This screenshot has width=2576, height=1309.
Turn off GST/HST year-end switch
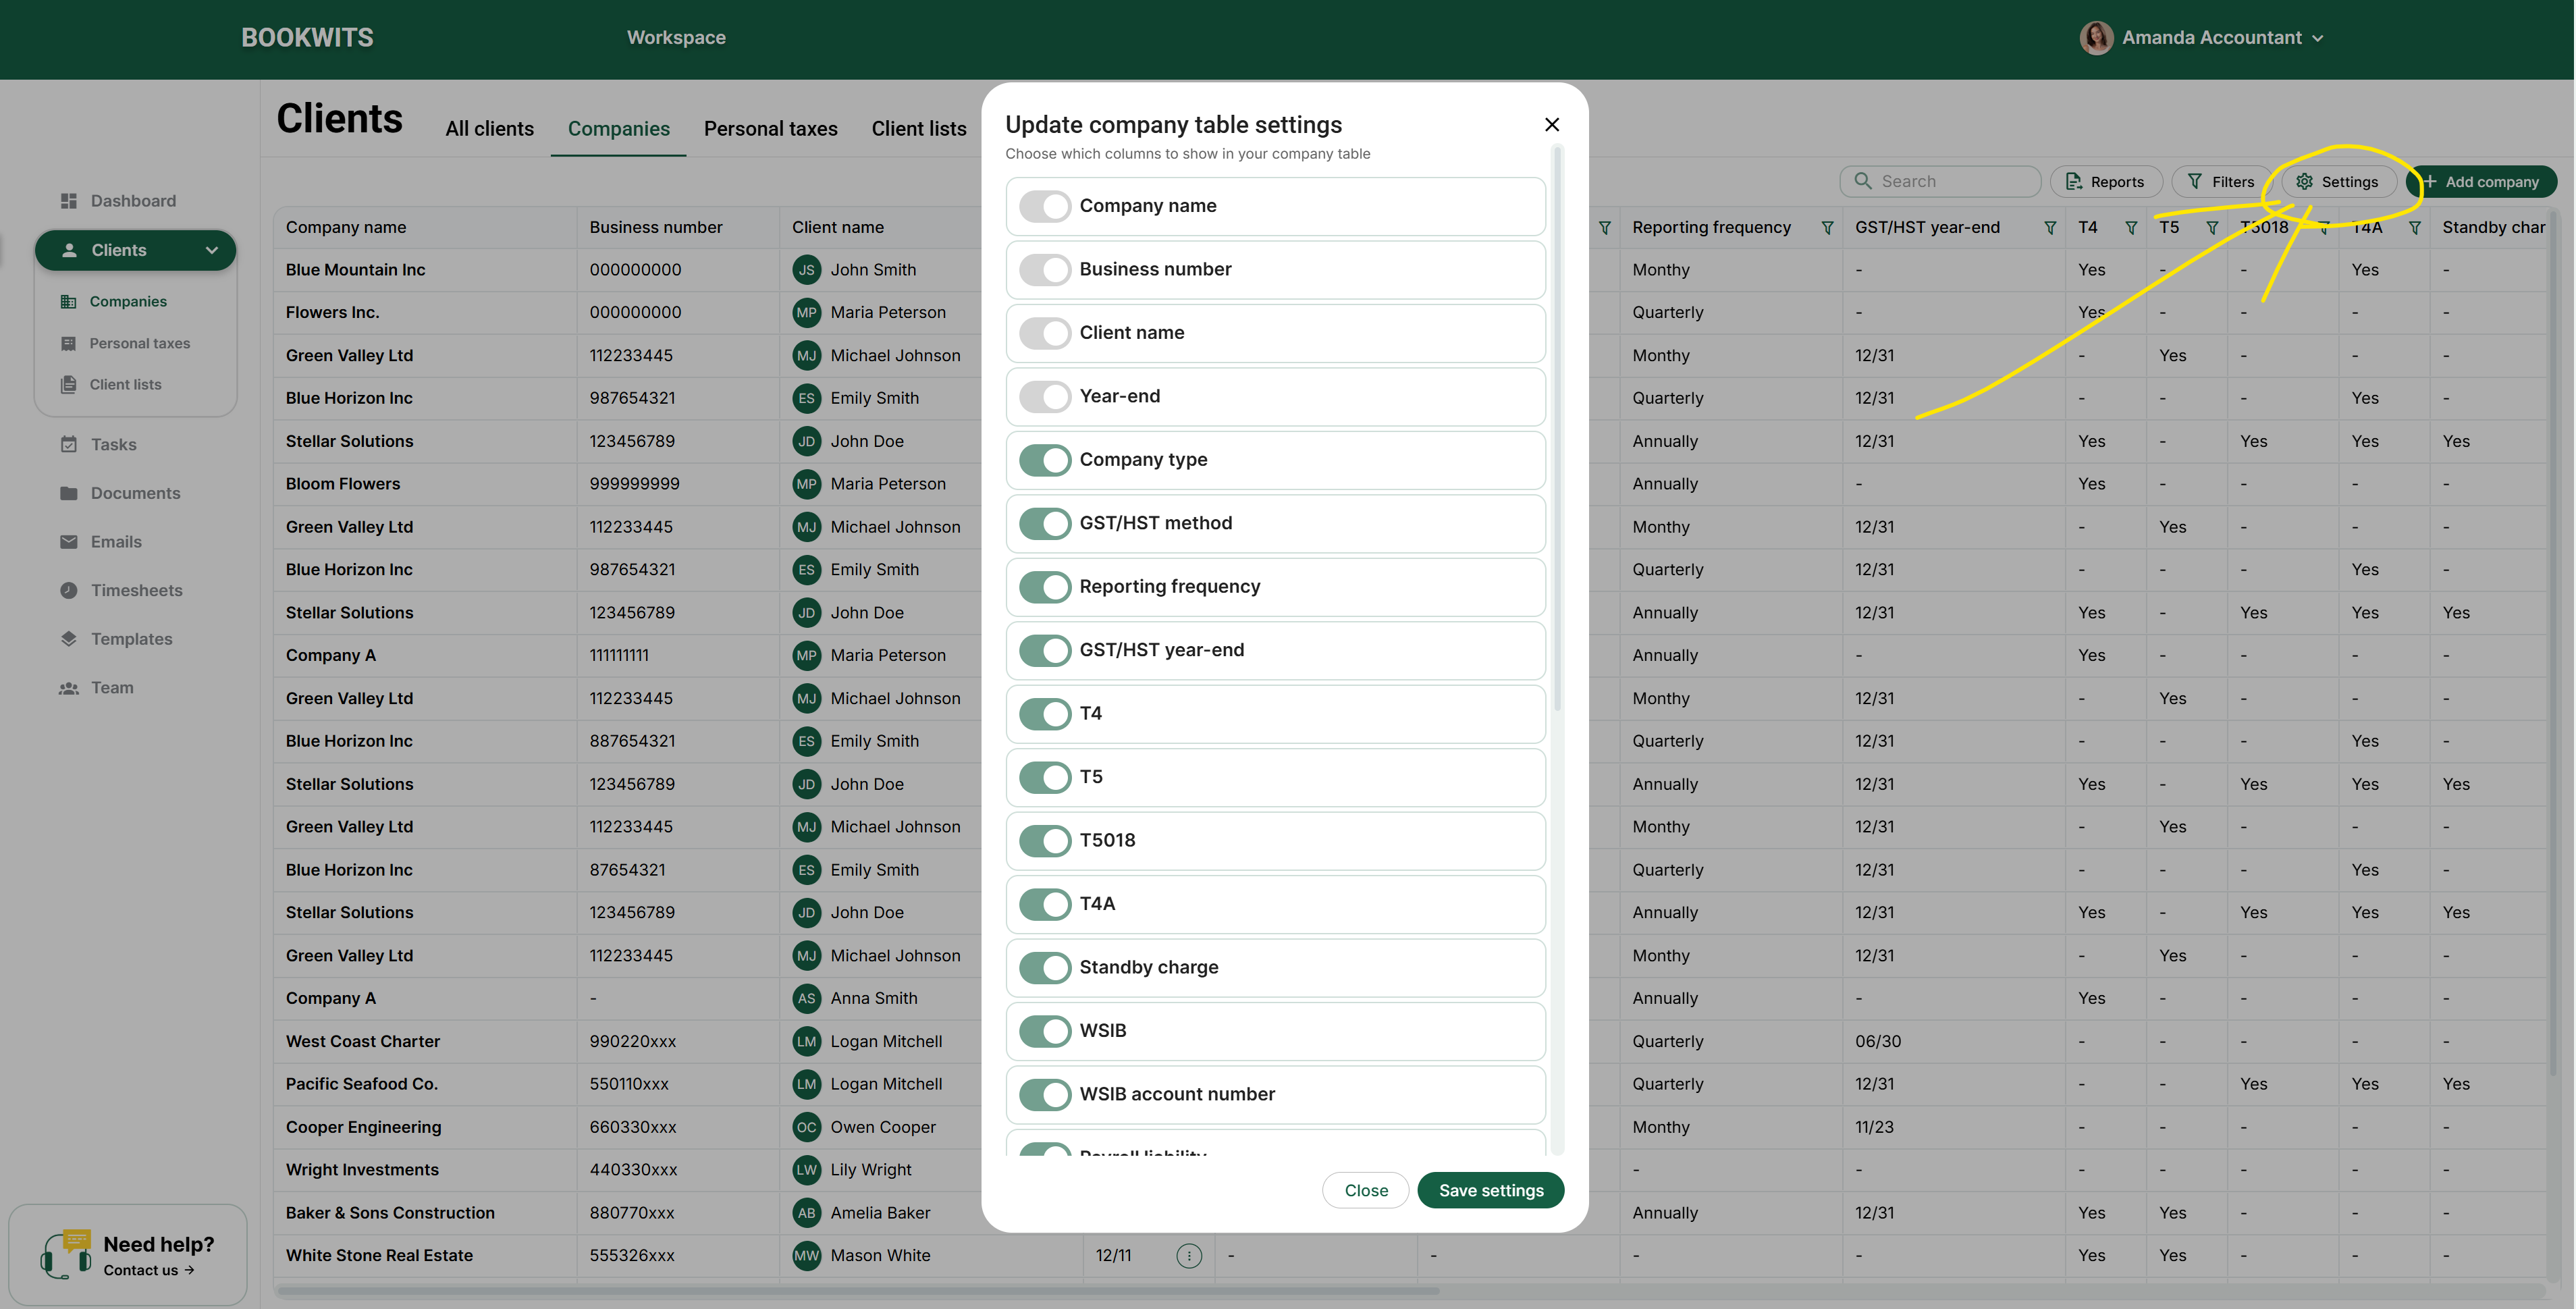point(1045,651)
